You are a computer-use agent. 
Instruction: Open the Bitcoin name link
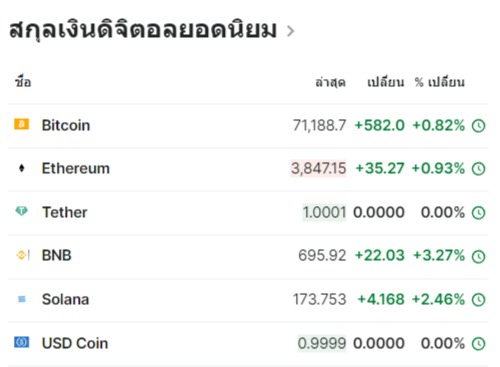click(66, 125)
